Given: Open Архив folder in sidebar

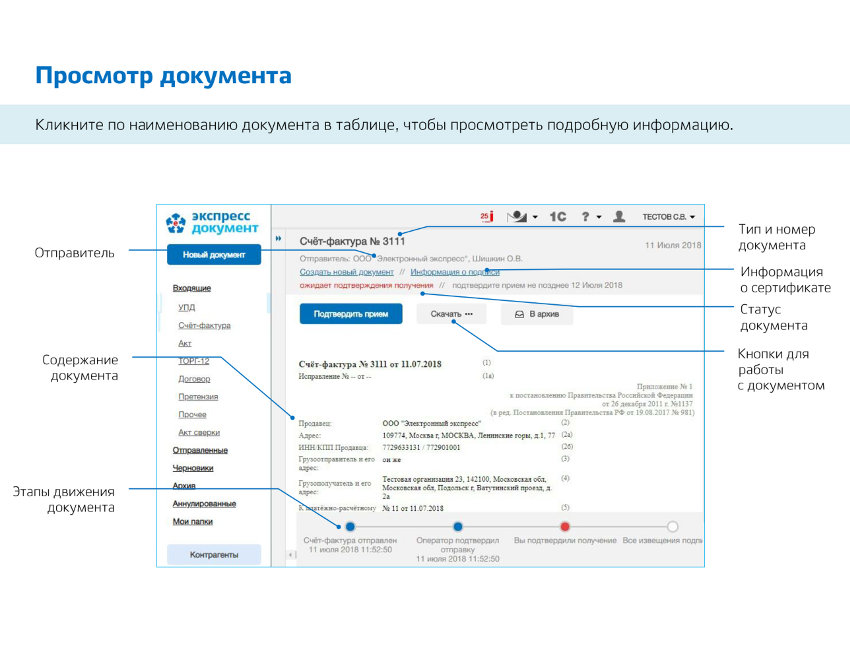Looking at the screenshot, I should pos(184,486).
